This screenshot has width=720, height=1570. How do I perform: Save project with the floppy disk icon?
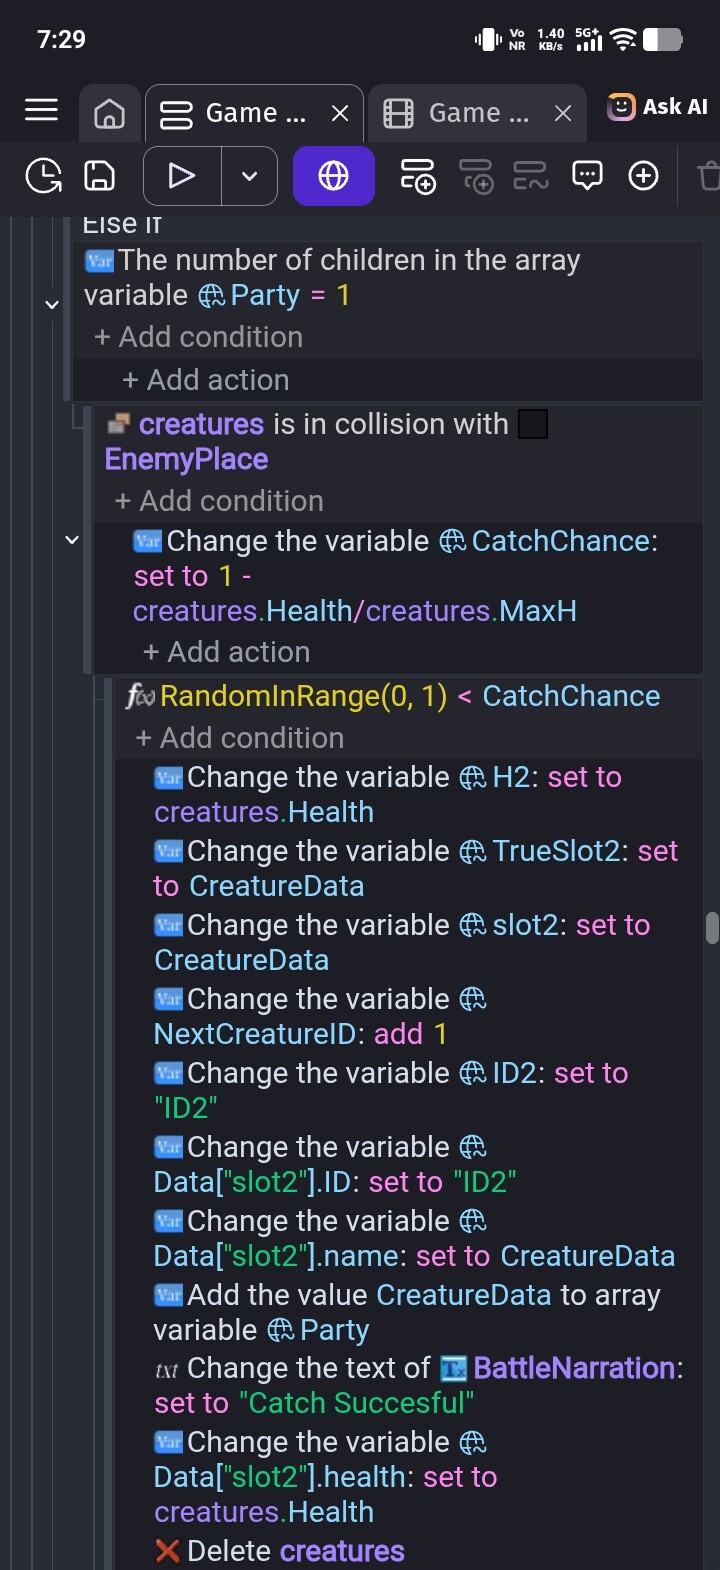coord(99,176)
